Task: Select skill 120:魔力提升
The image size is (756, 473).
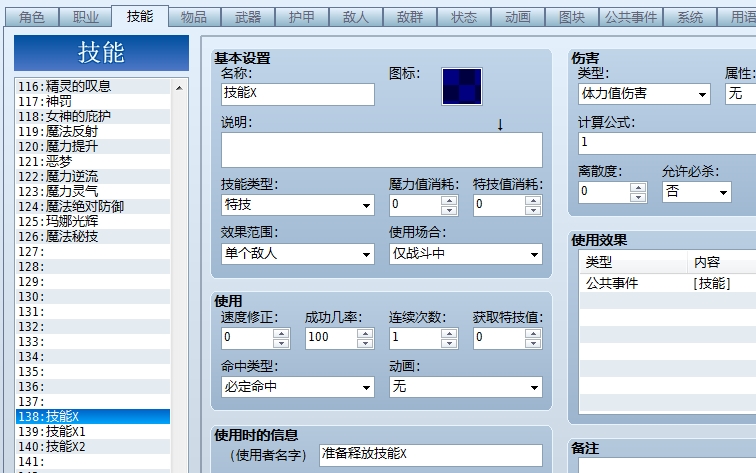Action: tap(93, 146)
